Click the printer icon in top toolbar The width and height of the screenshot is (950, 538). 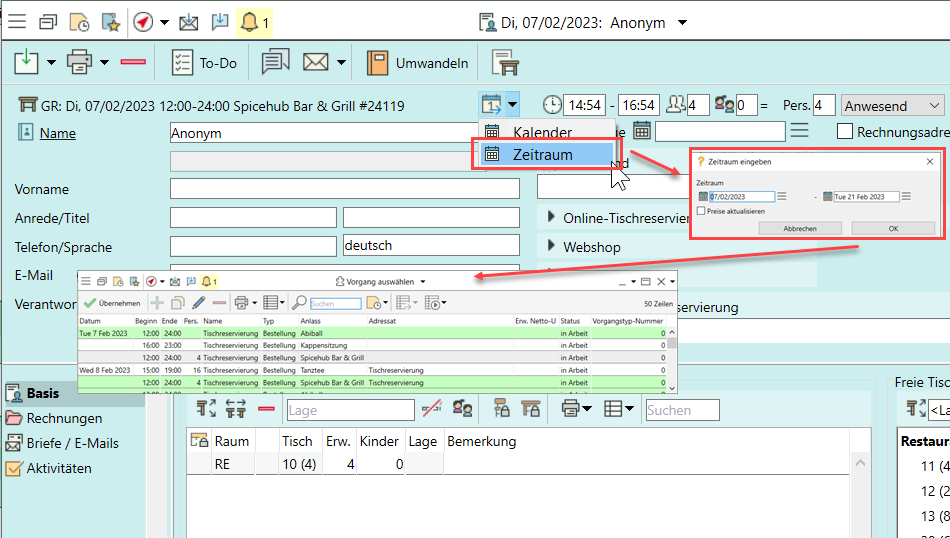tap(80, 63)
